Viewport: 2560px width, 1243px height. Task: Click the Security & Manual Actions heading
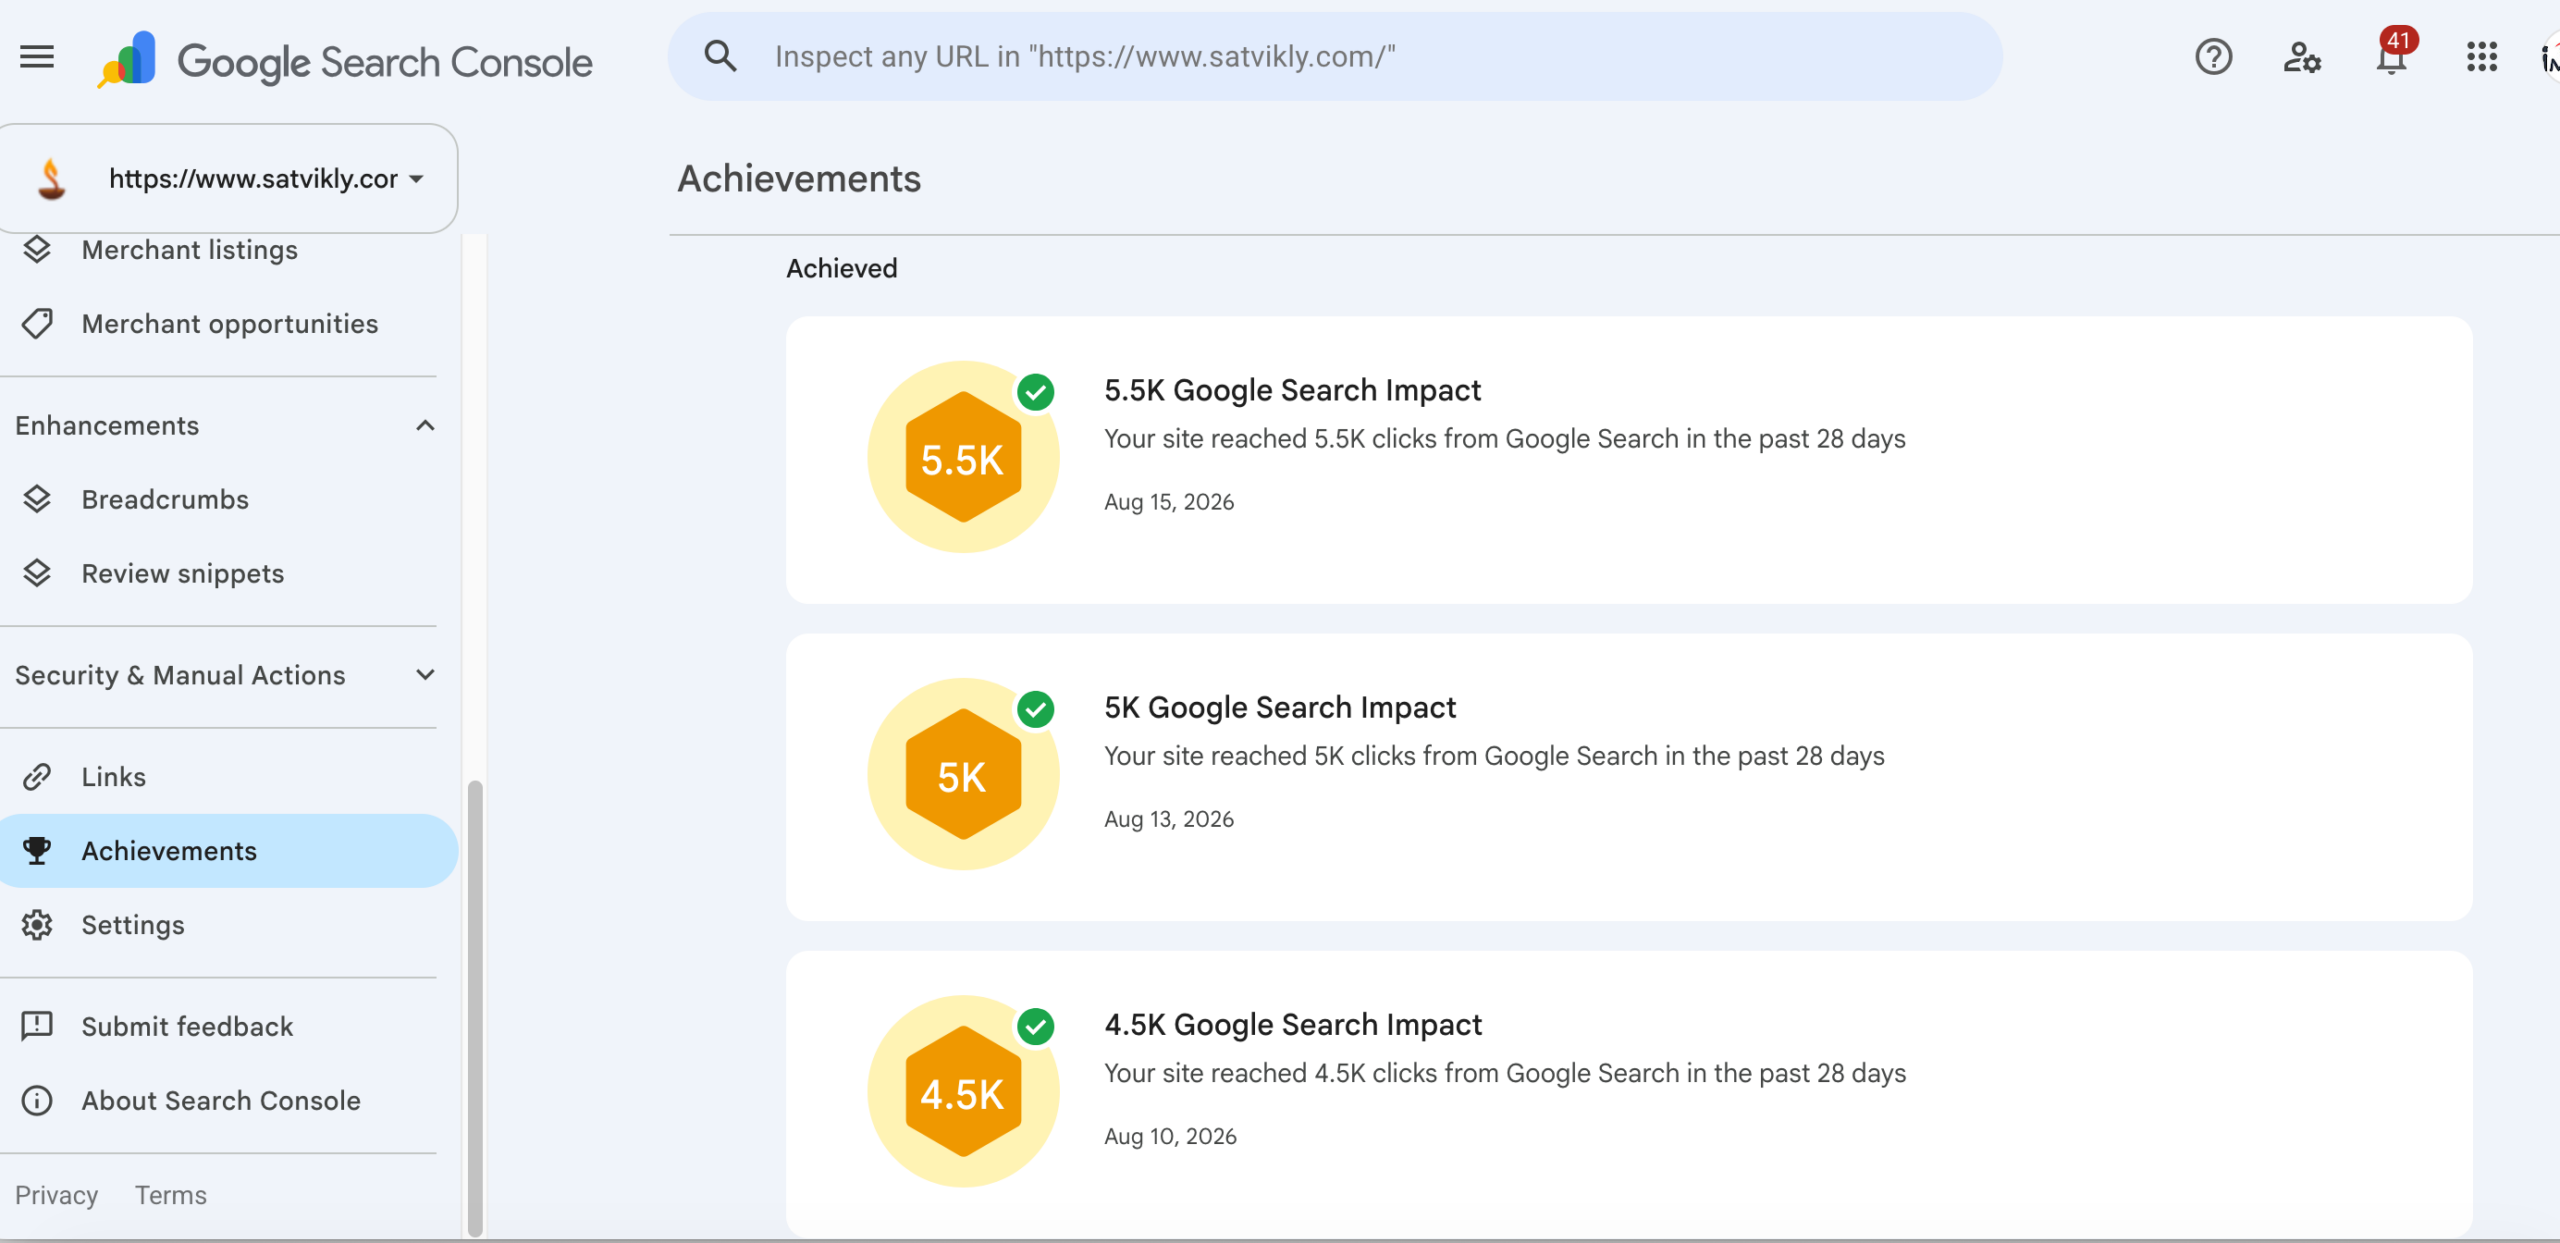point(180,676)
